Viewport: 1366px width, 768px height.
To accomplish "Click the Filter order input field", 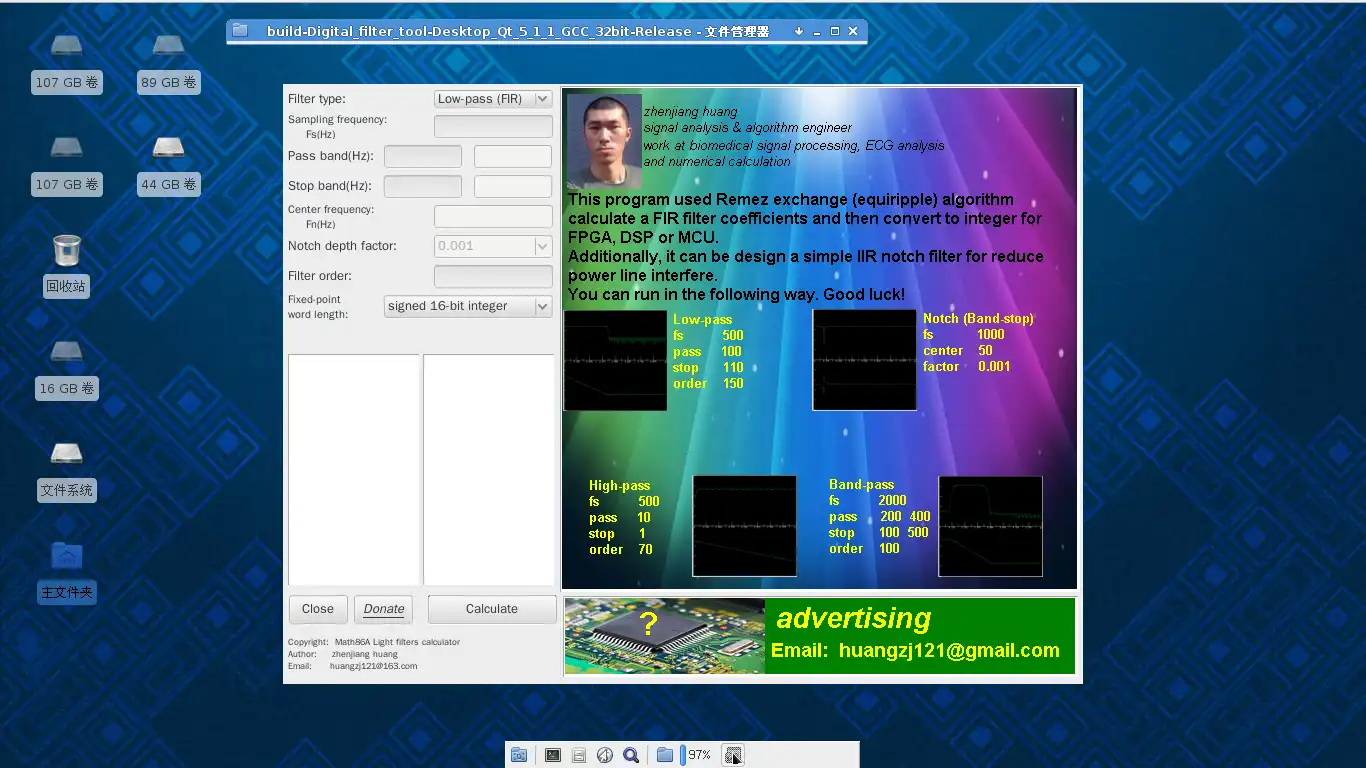I will pos(493,276).
